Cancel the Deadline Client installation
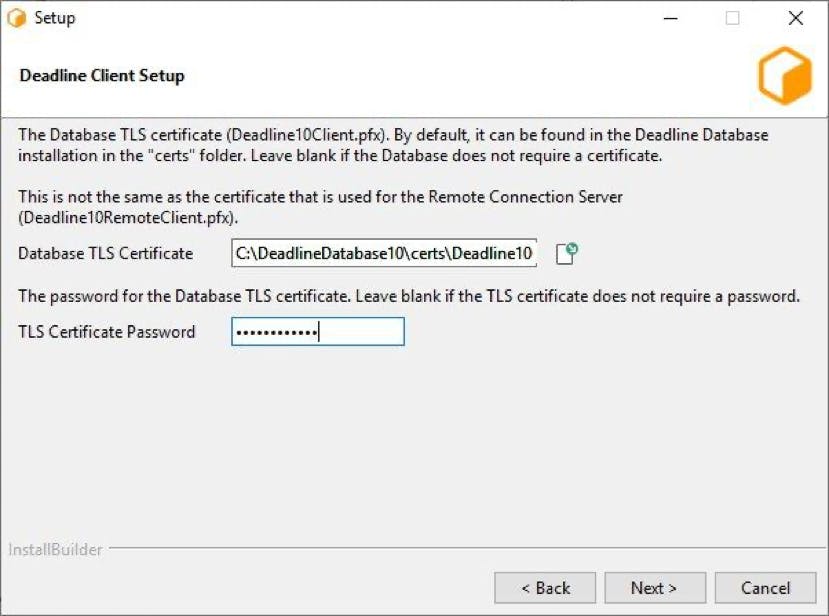 pos(766,587)
